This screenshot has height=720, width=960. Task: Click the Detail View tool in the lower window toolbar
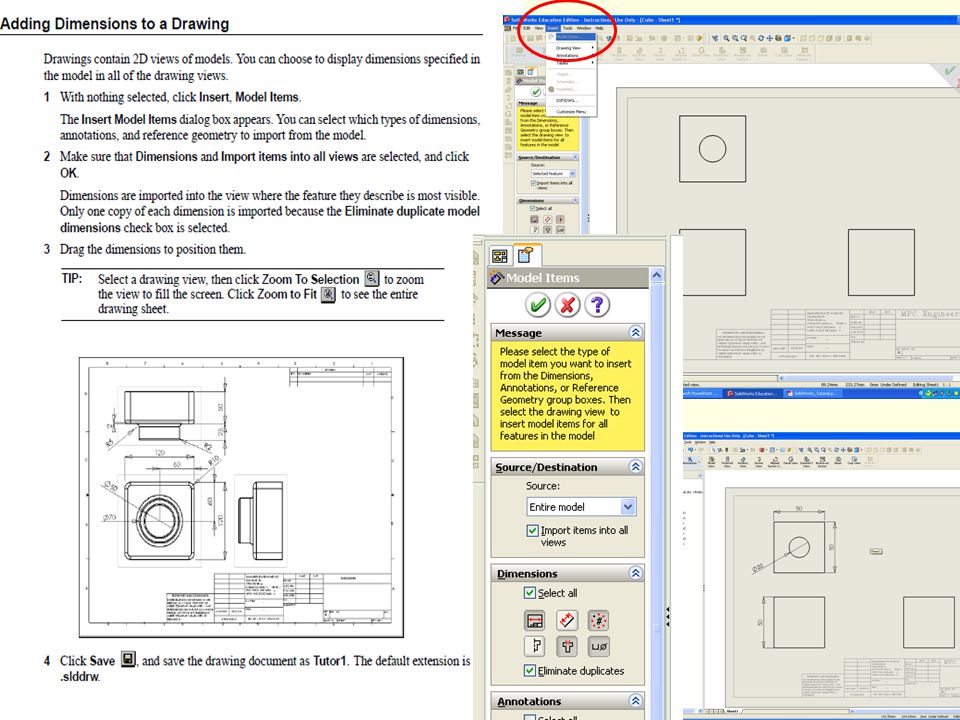(x=790, y=462)
